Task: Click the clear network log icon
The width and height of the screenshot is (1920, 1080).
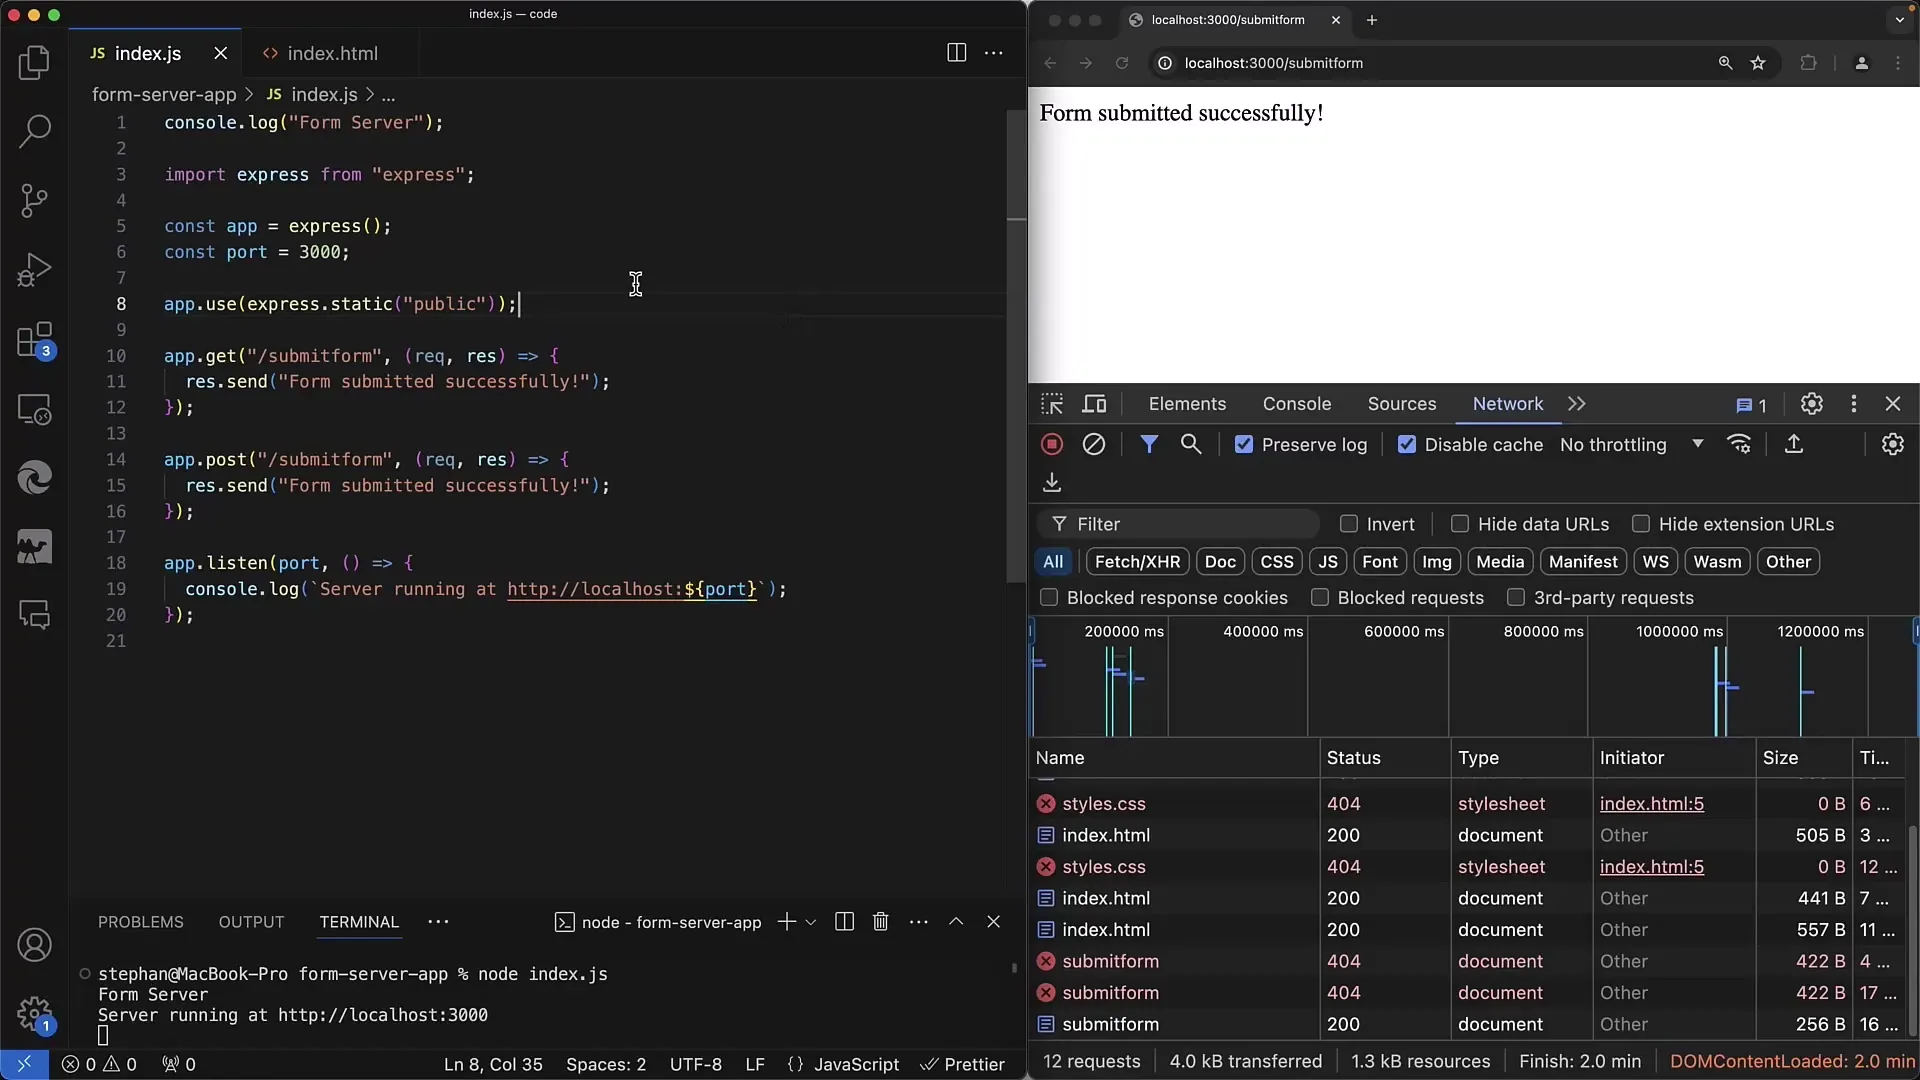Action: pyautogui.click(x=1093, y=444)
